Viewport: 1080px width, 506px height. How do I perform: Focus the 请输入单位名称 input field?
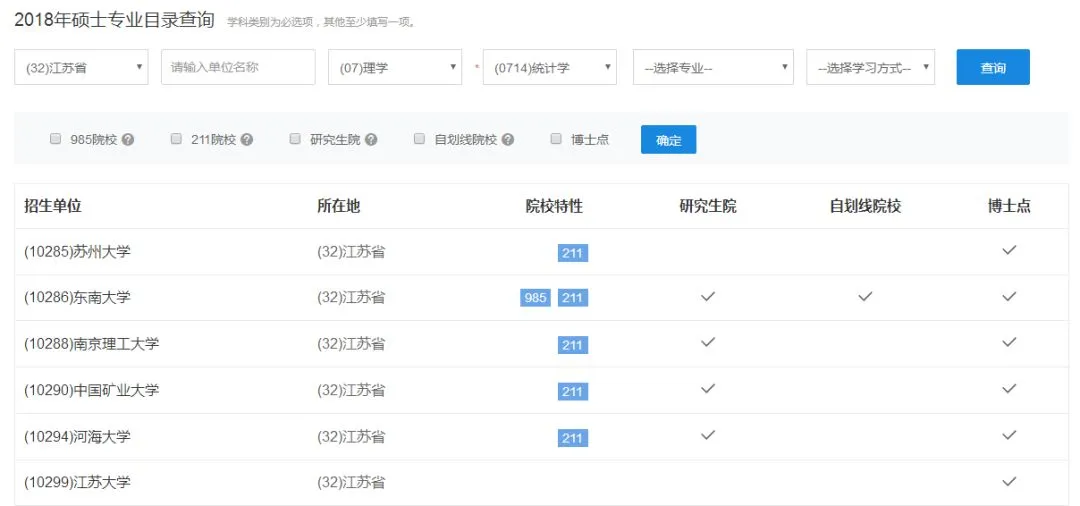click(238, 67)
